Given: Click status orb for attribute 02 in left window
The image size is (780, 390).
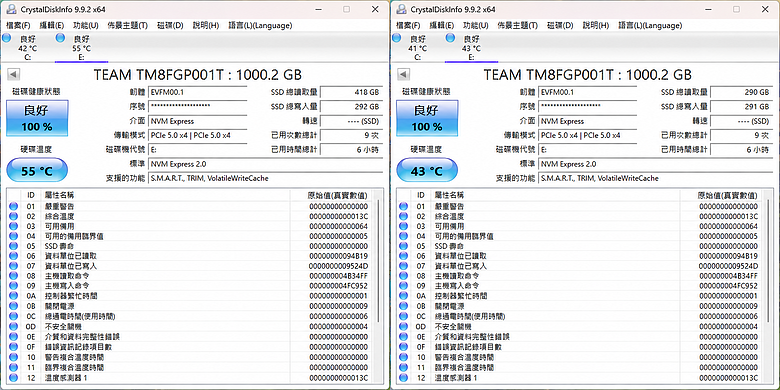Looking at the screenshot, I should [13, 216].
